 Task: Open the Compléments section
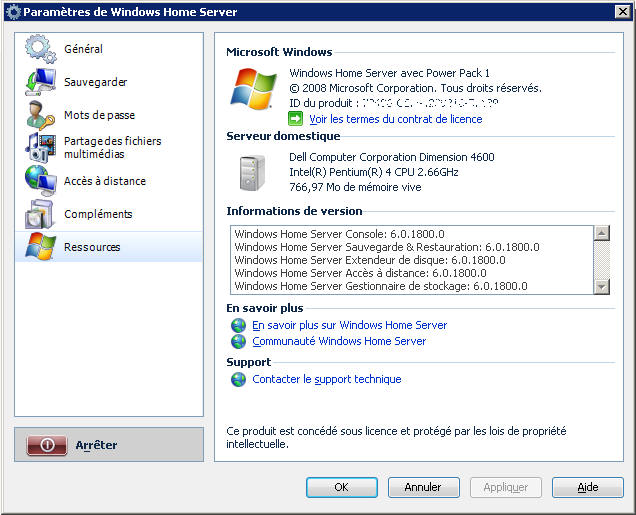tap(109, 214)
